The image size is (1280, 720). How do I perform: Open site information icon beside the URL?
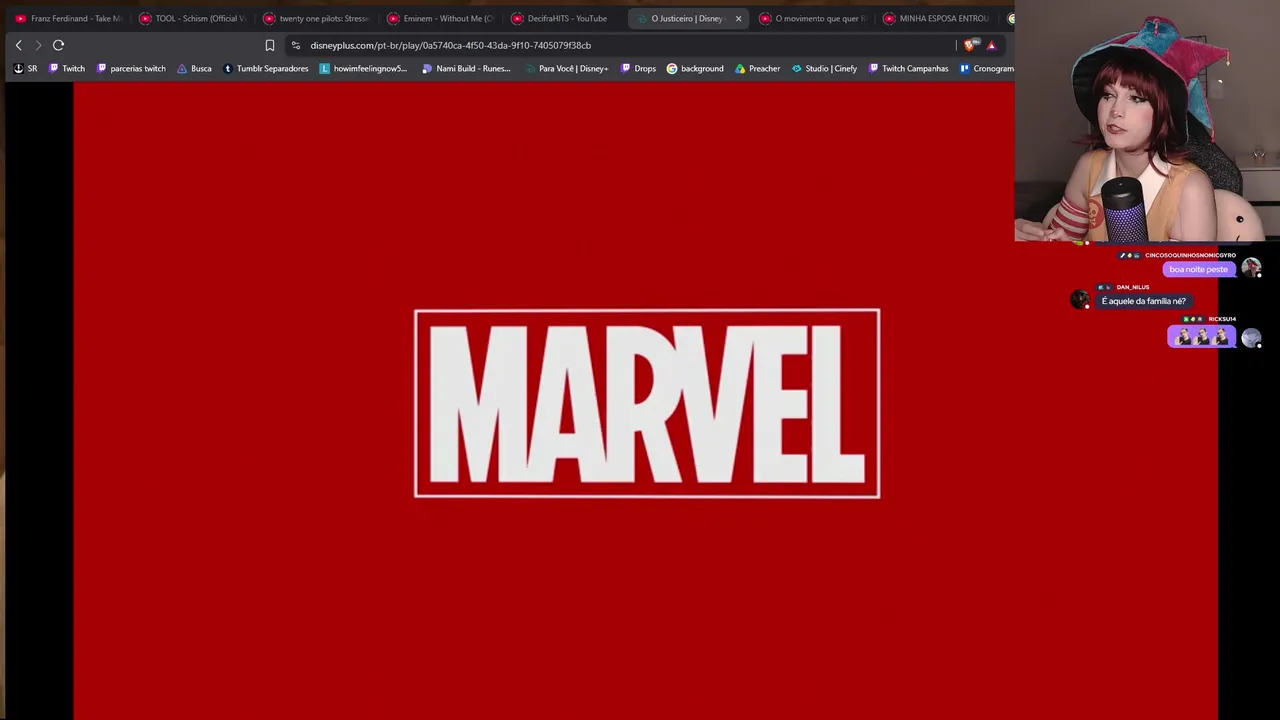(295, 45)
